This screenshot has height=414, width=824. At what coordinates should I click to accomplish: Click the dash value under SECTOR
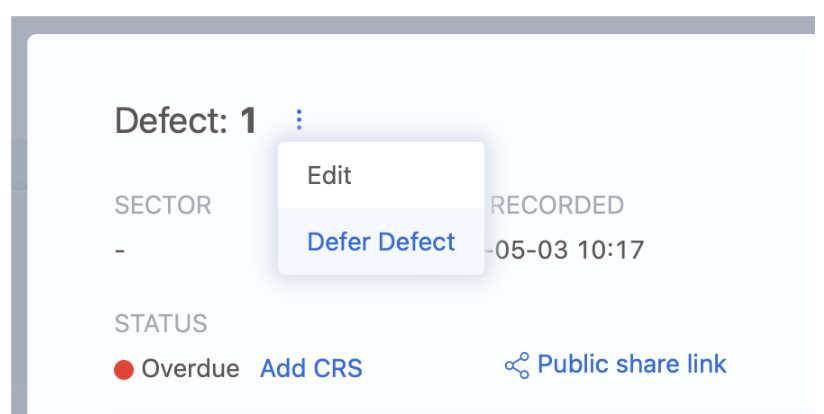pos(120,249)
